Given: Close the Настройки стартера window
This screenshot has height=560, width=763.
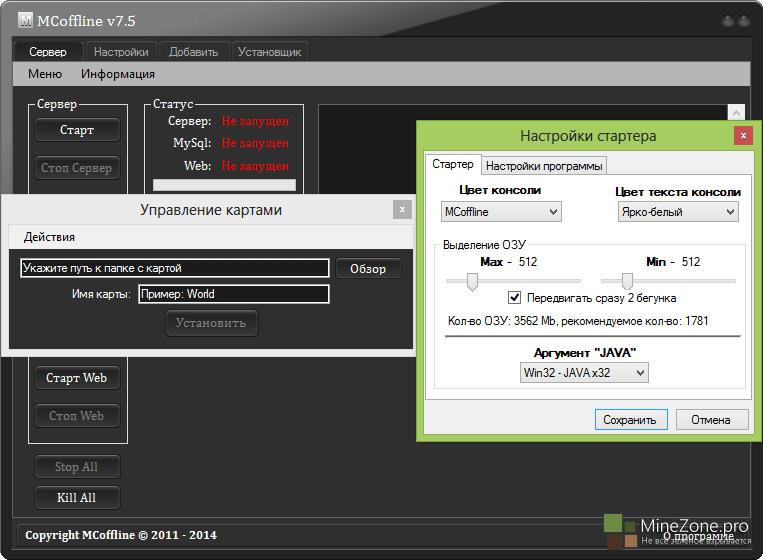Looking at the screenshot, I should [x=741, y=135].
